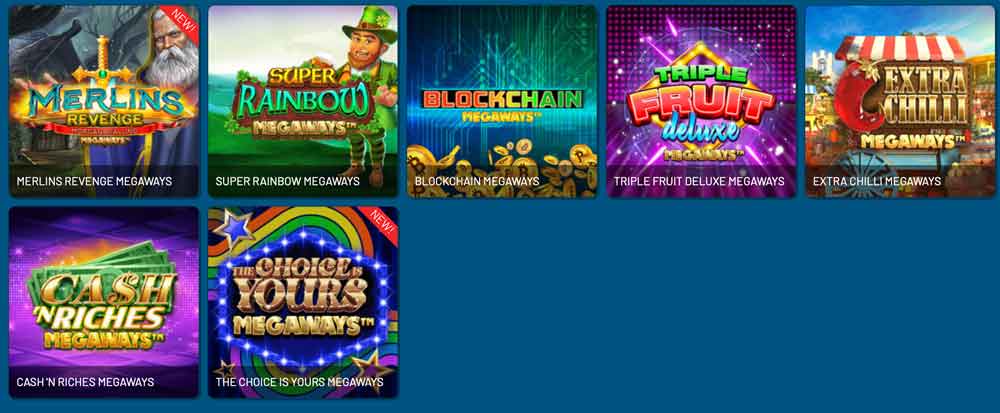Click the 'TRIPLE FRUIT DELUXE MEGAWAYS' caption

pyautogui.click(x=699, y=181)
